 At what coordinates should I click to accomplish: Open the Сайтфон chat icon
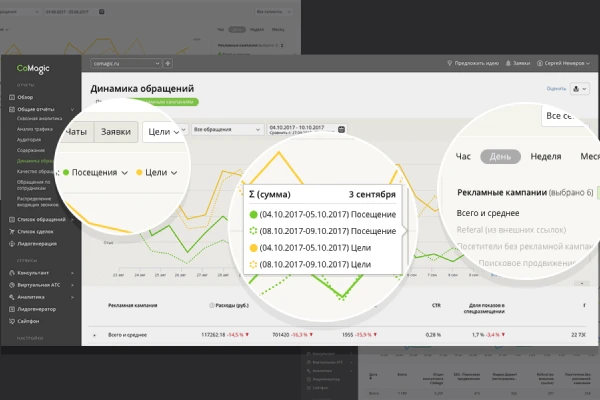click(x=12, y=321)
